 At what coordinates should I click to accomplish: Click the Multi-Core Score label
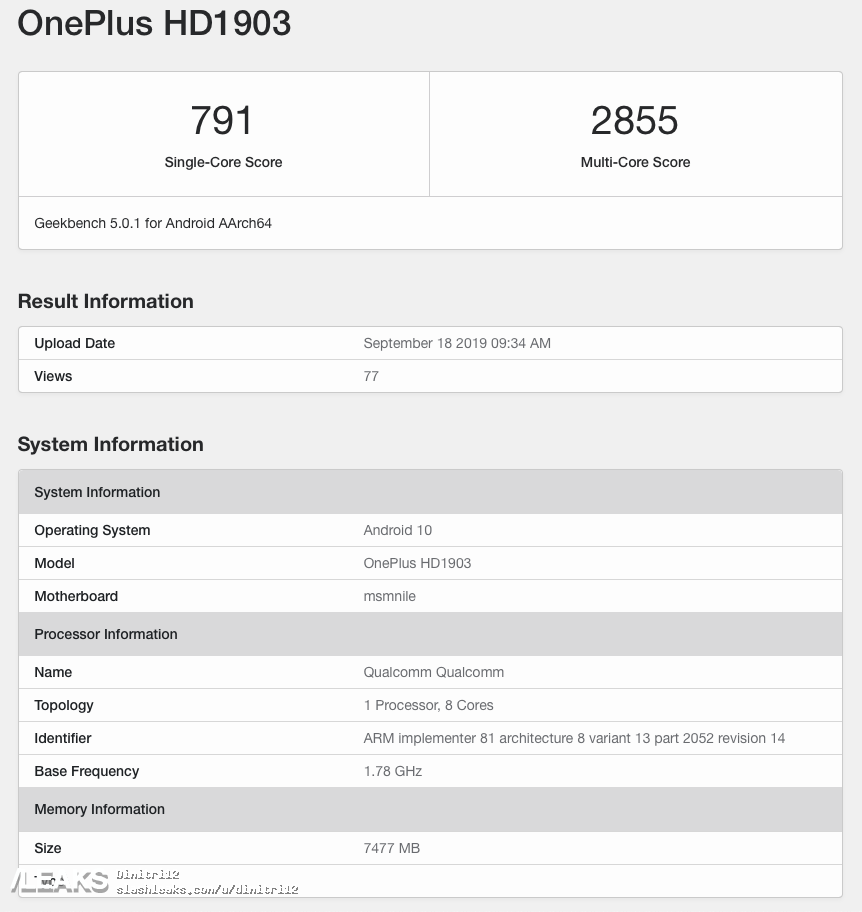[x=635, y=162]
